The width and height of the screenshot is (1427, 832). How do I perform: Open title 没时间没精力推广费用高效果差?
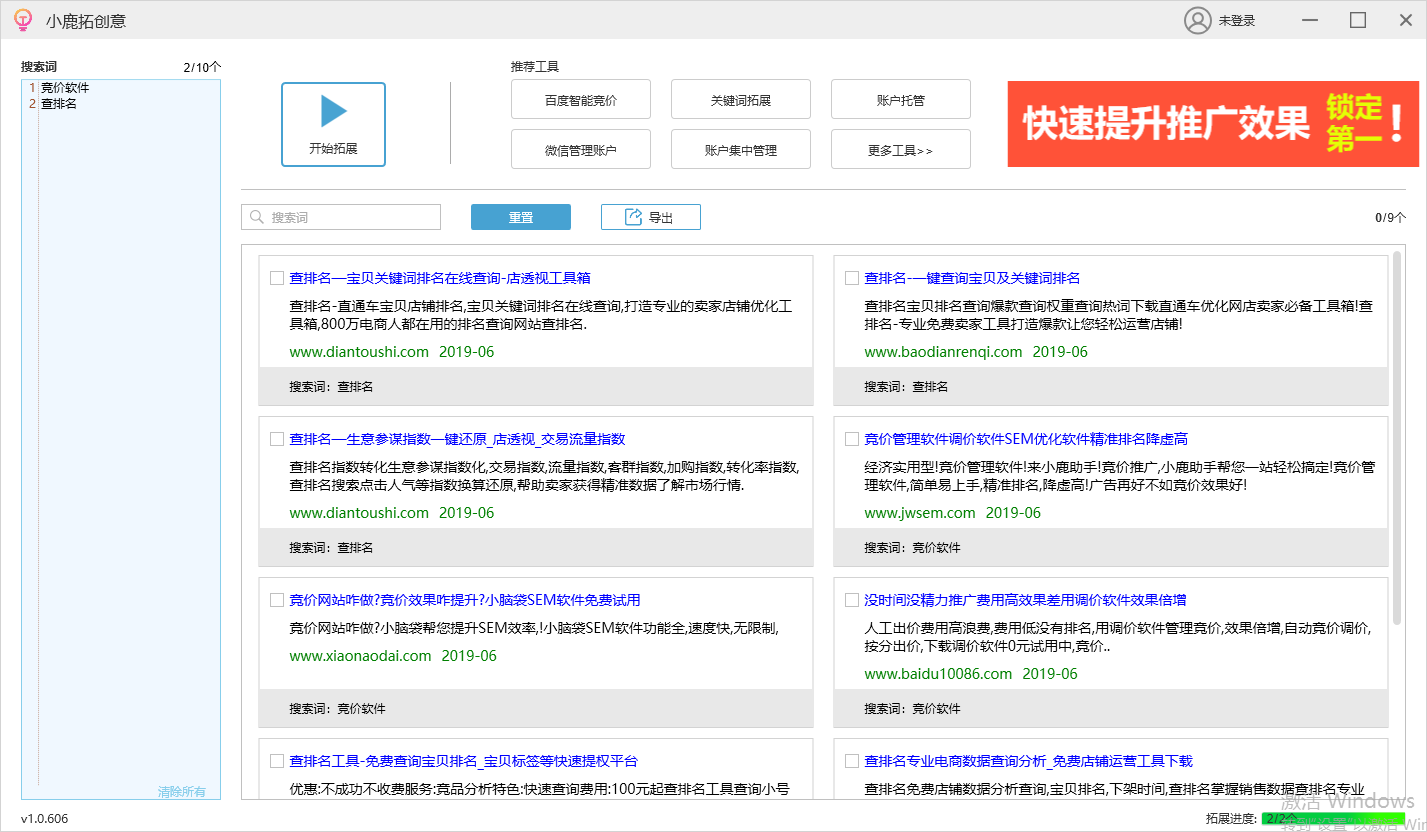(x=1025, y=600)
